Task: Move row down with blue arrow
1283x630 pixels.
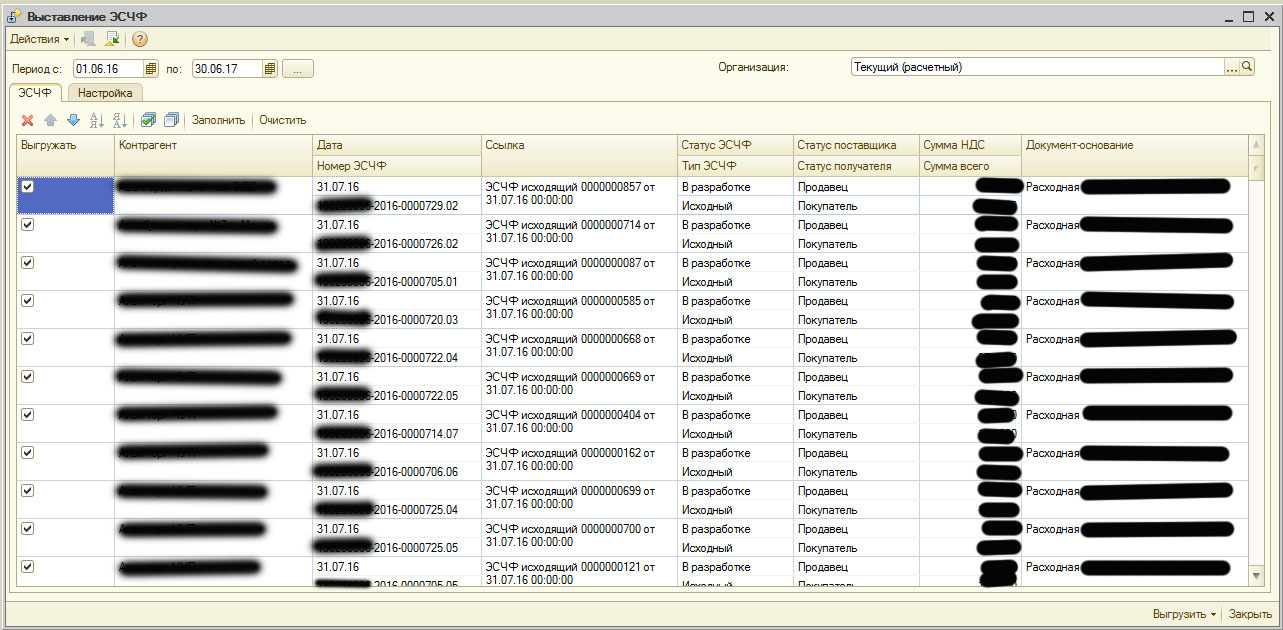Action: (x=73, y=120)
